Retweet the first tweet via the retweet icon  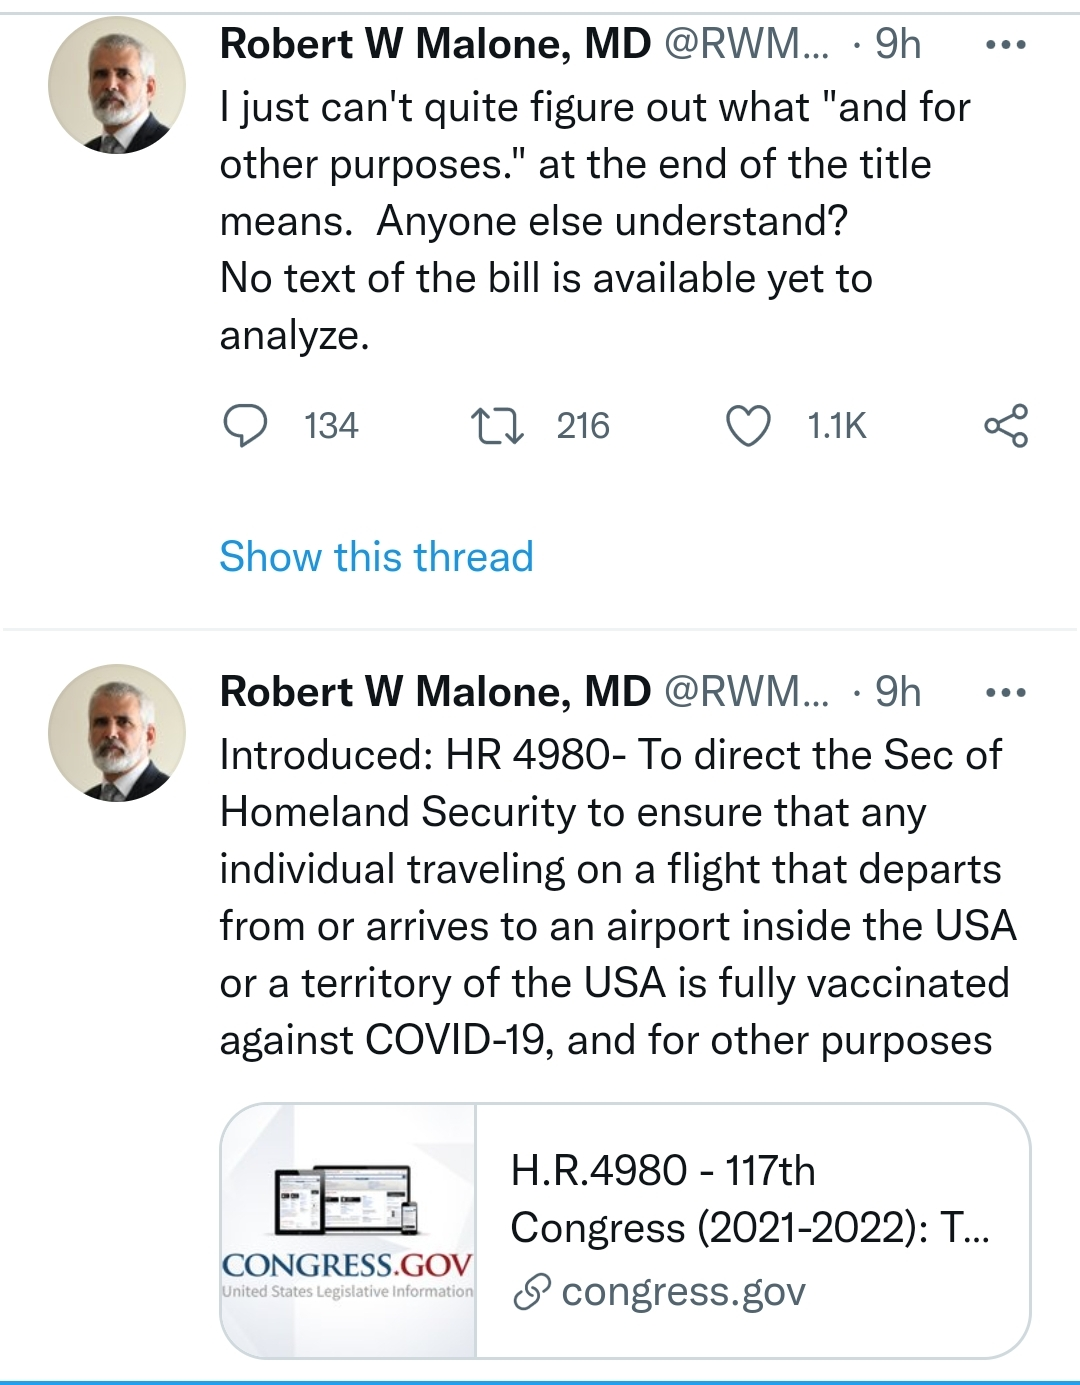497,426
